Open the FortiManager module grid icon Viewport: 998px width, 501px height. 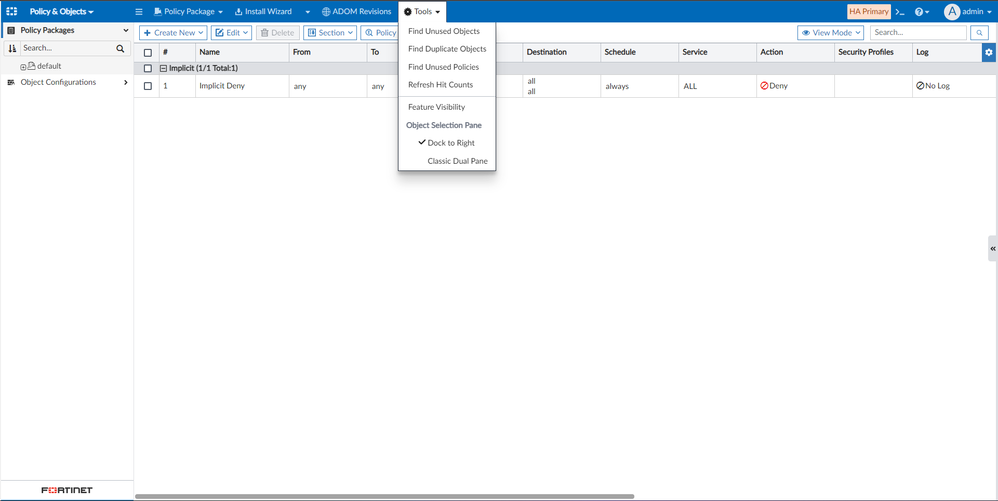(x=11, y=11)
